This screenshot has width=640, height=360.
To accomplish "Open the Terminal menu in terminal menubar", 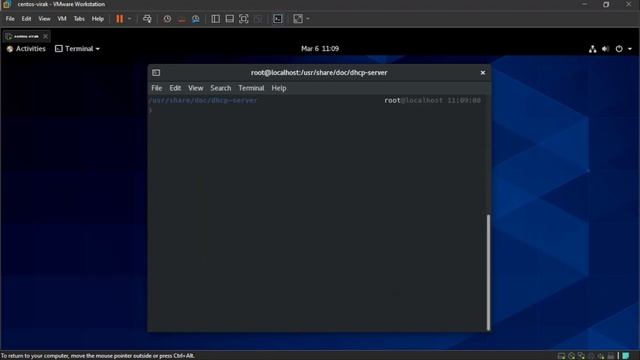I will point(251,88).
